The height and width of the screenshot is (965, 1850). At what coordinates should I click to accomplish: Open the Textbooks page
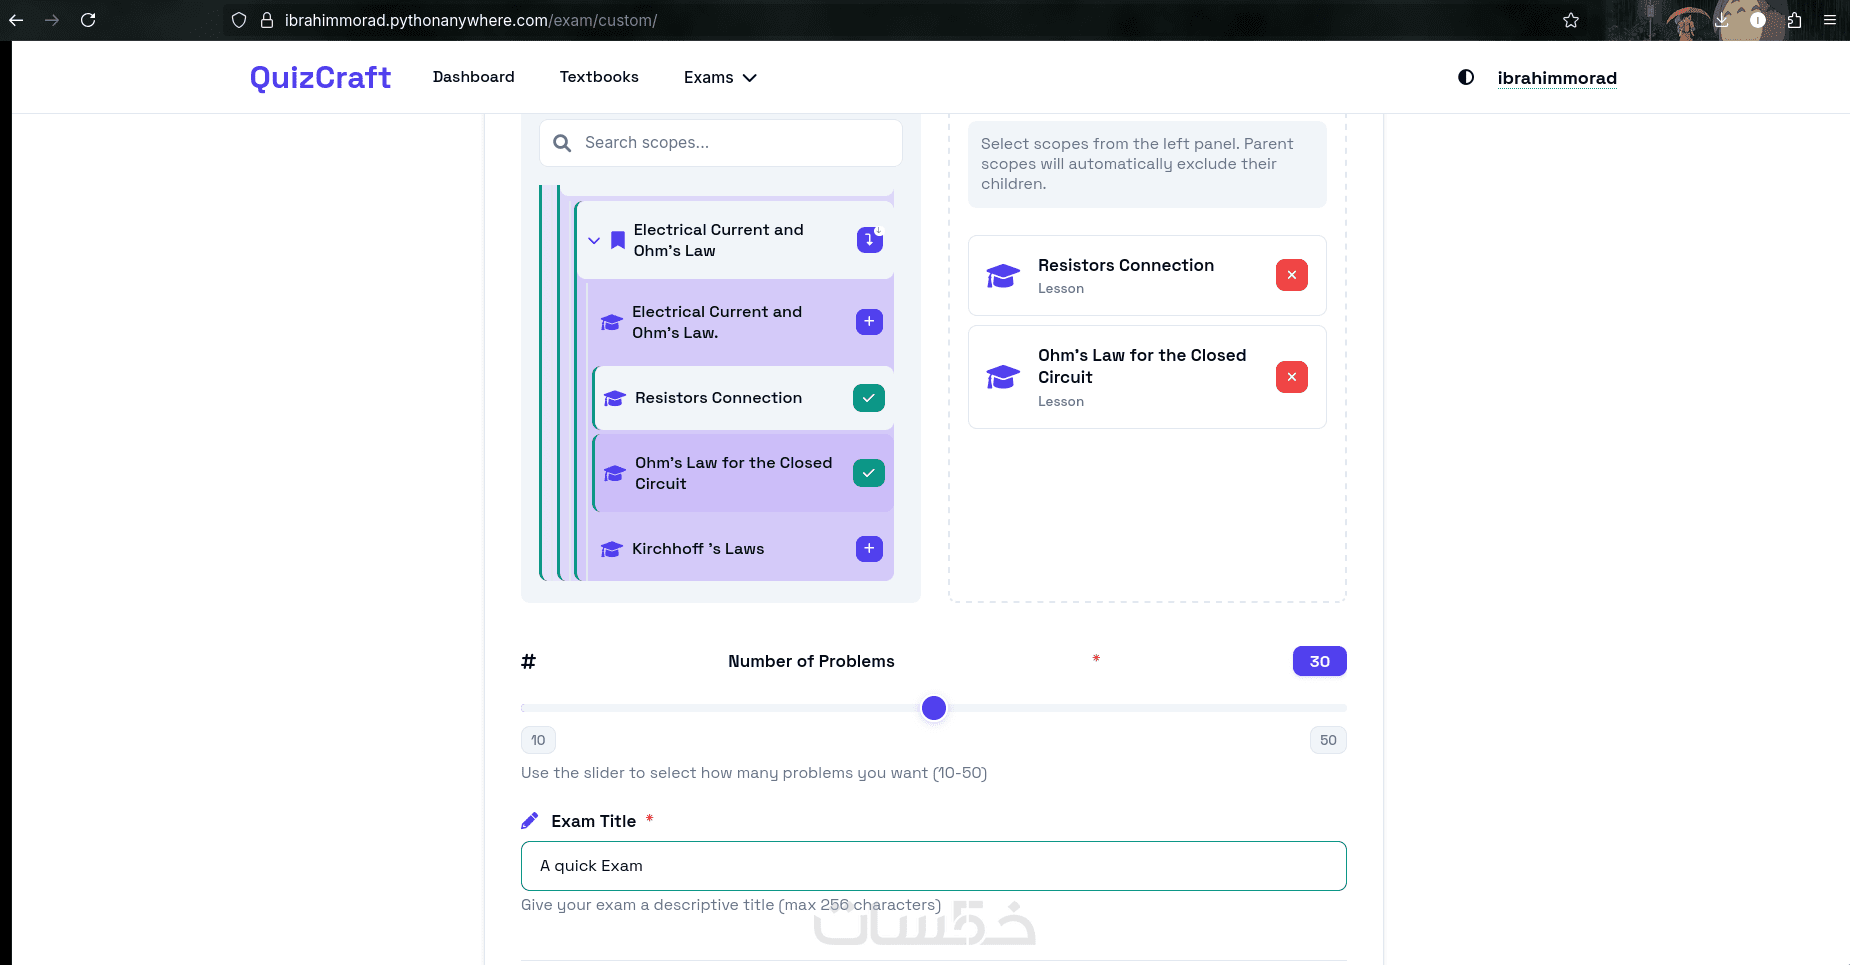click(x=599, y=77)
